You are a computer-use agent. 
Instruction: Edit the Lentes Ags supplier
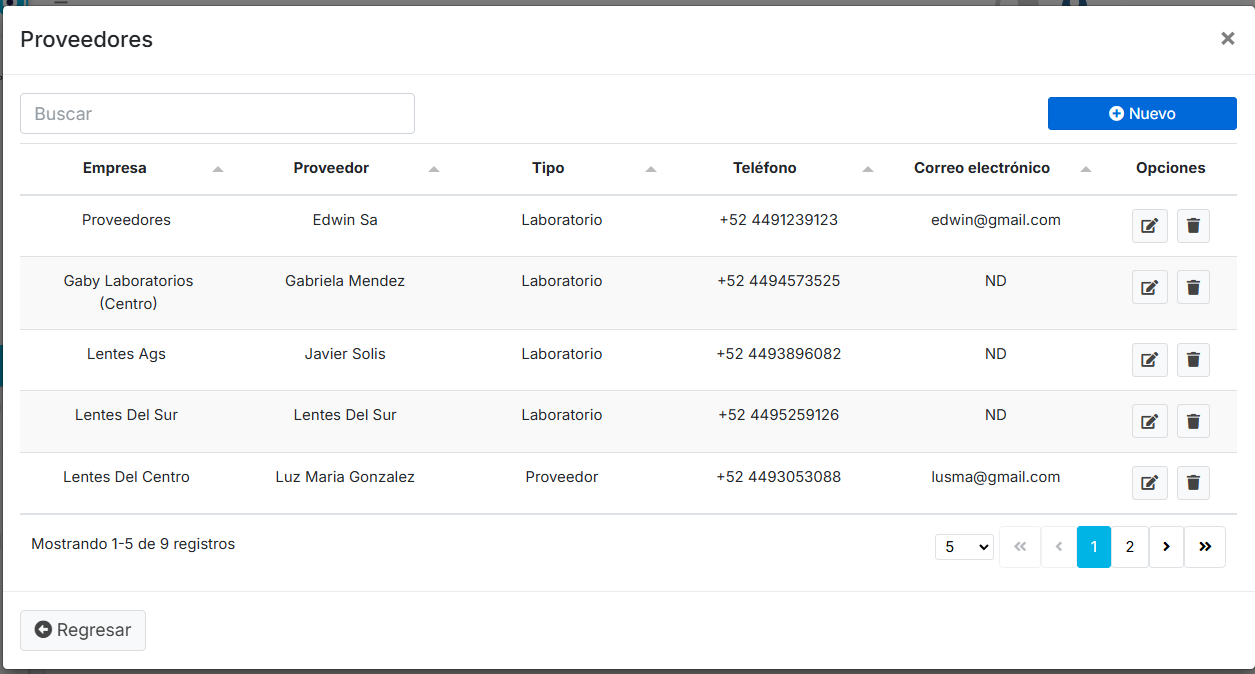1149,360
